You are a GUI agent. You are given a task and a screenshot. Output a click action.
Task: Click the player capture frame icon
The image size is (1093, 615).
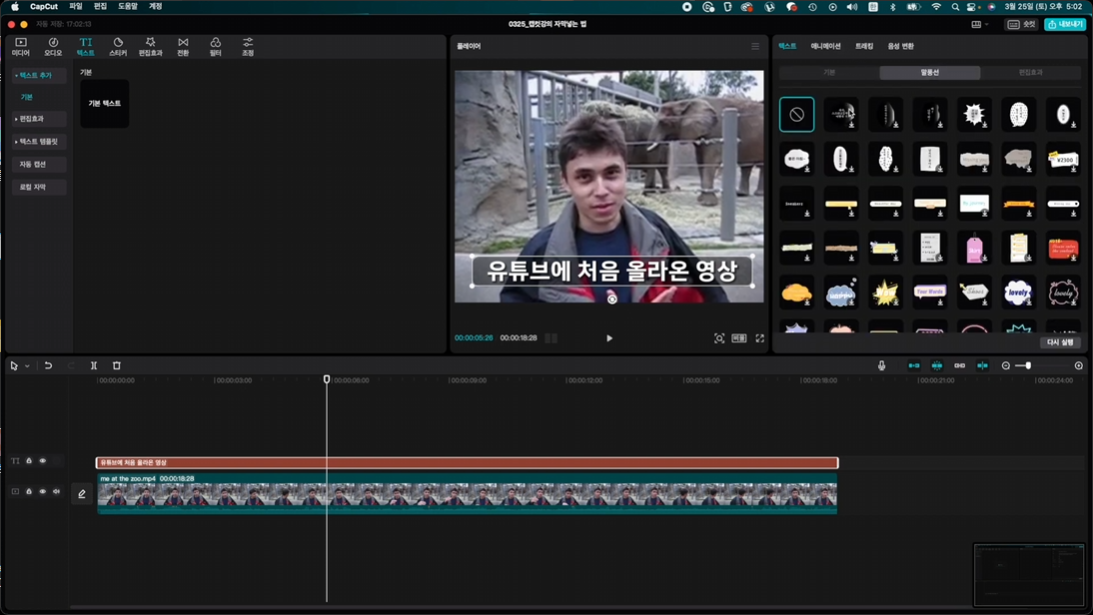(719, 338)
